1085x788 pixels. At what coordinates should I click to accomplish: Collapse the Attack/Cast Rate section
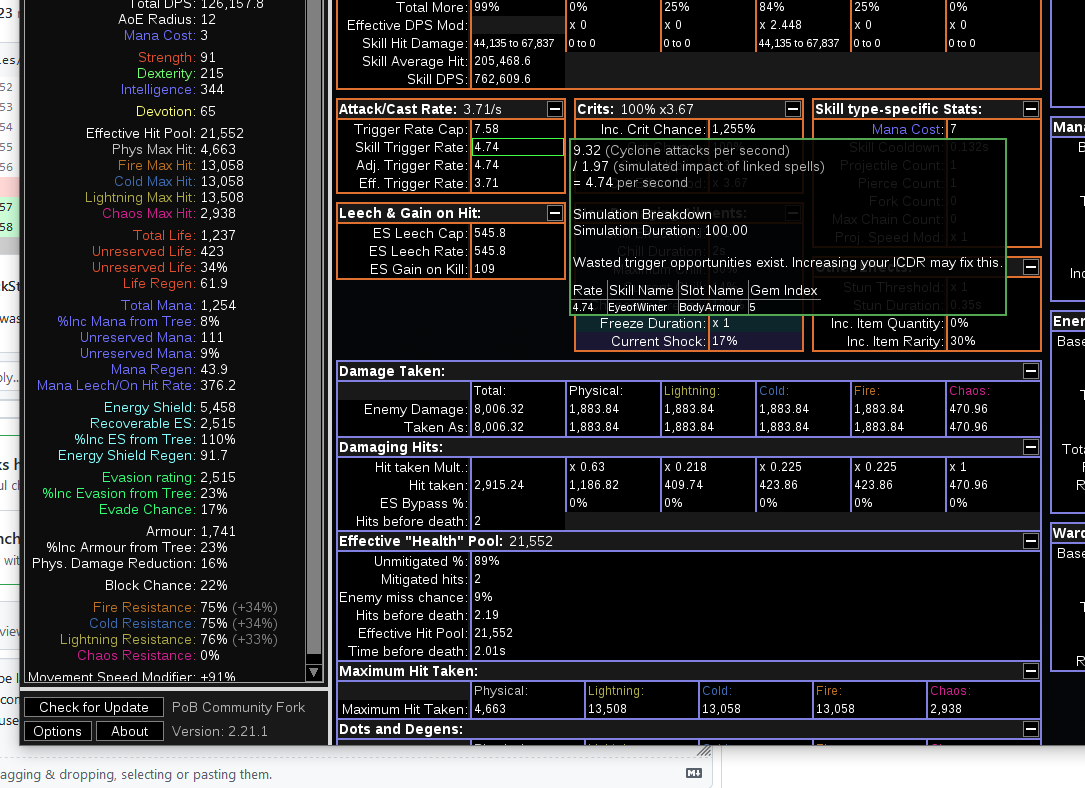(x=554, y=109)
